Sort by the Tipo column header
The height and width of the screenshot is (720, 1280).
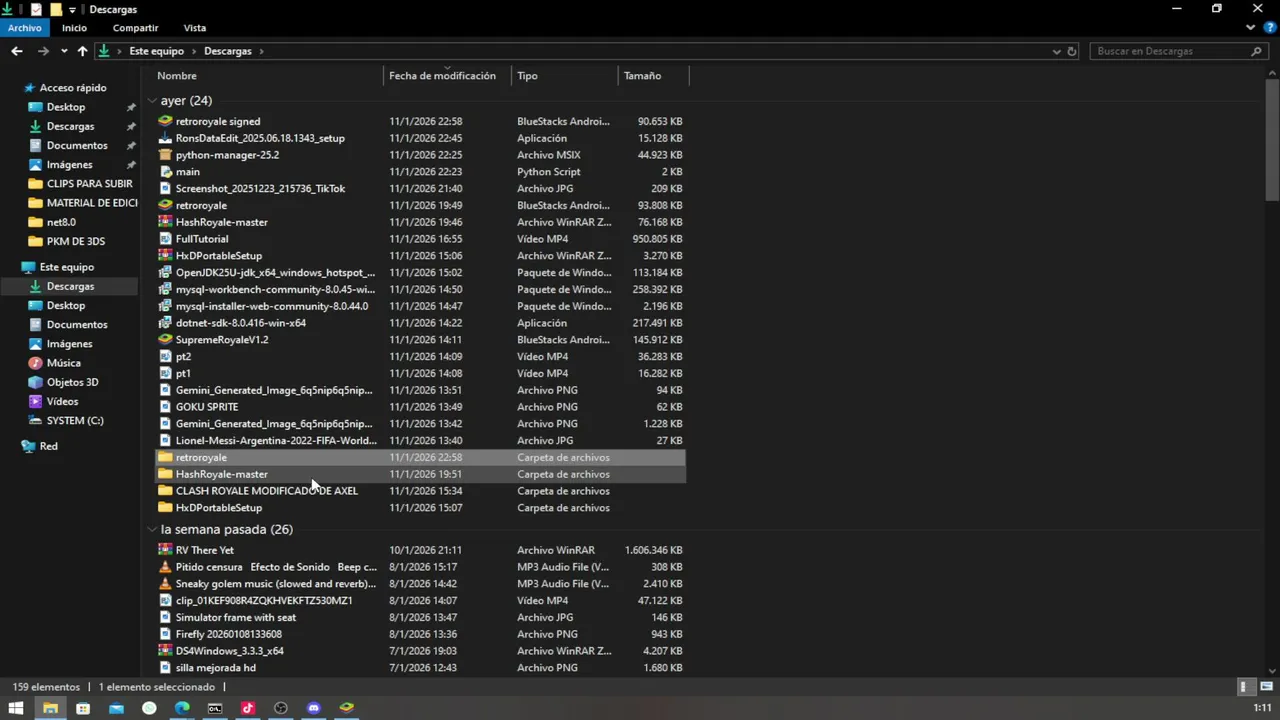[527, 76]
